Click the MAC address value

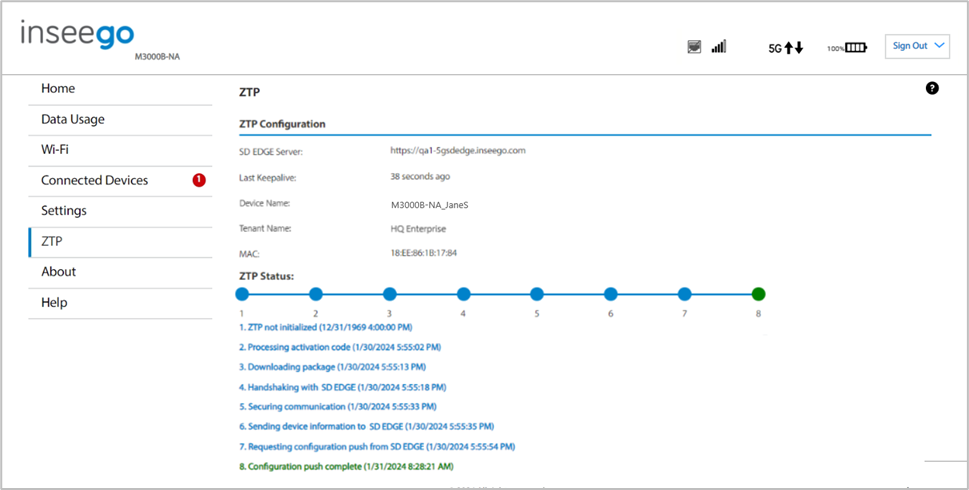[x=423, y=253]
